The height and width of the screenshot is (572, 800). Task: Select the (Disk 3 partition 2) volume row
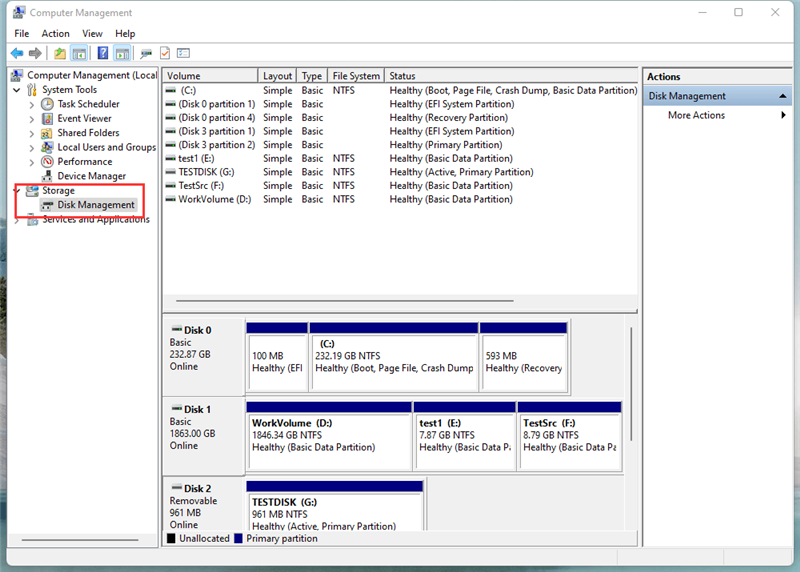pyautogui.click(x=400, y=145)
